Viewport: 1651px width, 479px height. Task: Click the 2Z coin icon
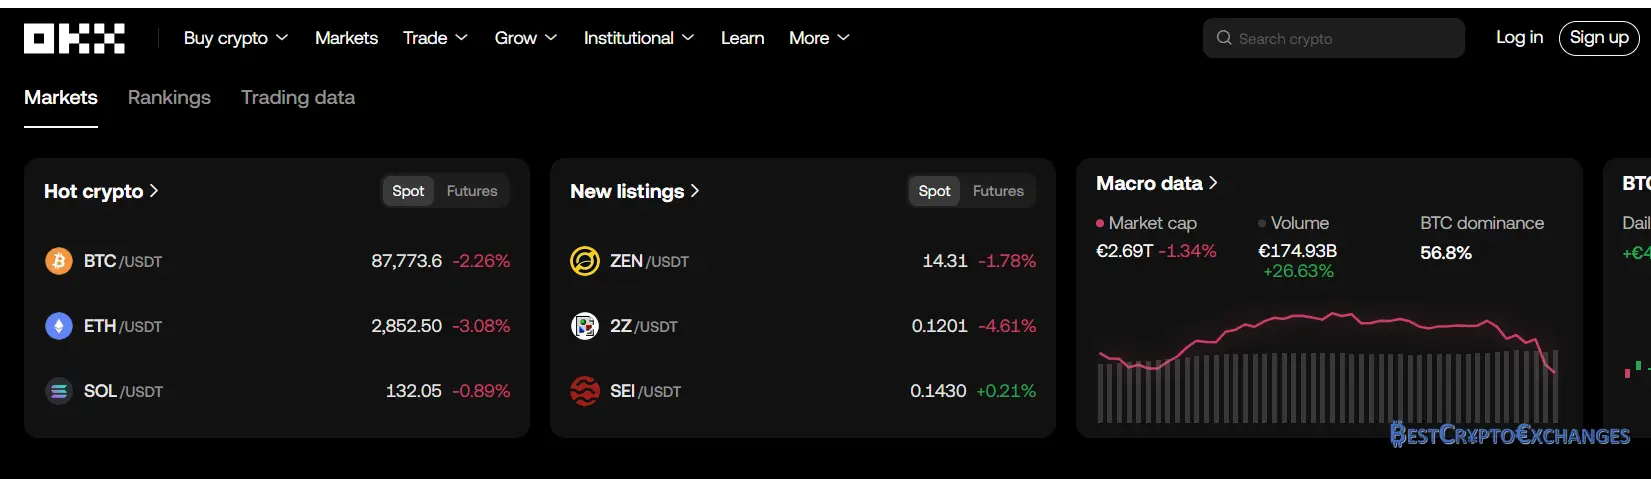(x=584, y=326)
